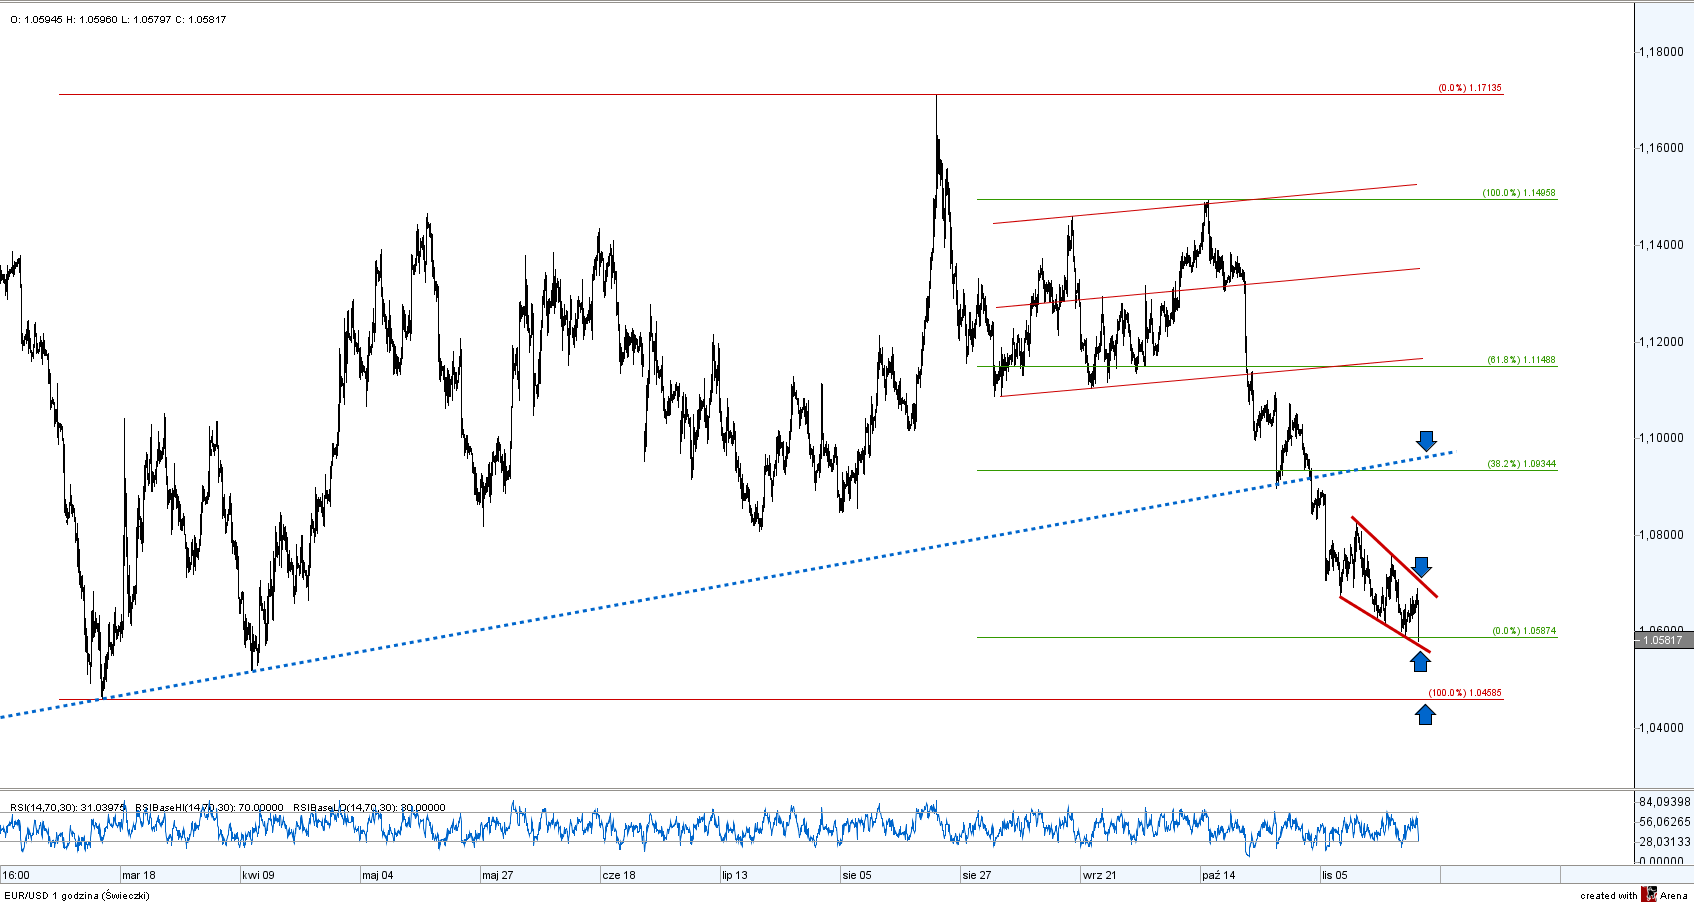Click price axis value 1,18000

click(1662, 52)
